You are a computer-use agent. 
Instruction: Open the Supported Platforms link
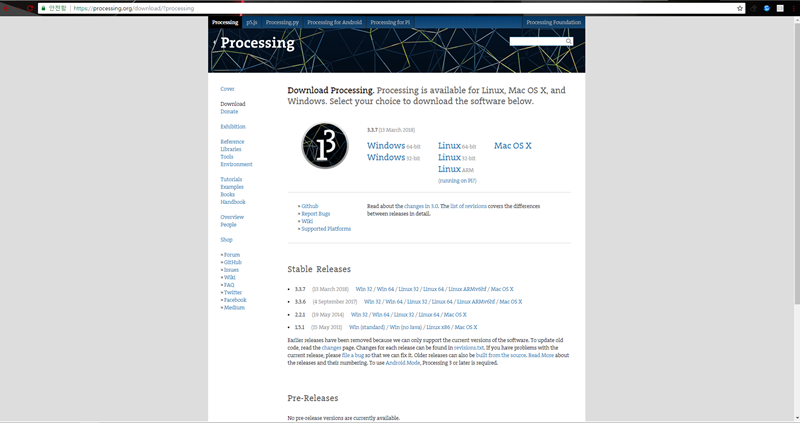click(326, 229)
